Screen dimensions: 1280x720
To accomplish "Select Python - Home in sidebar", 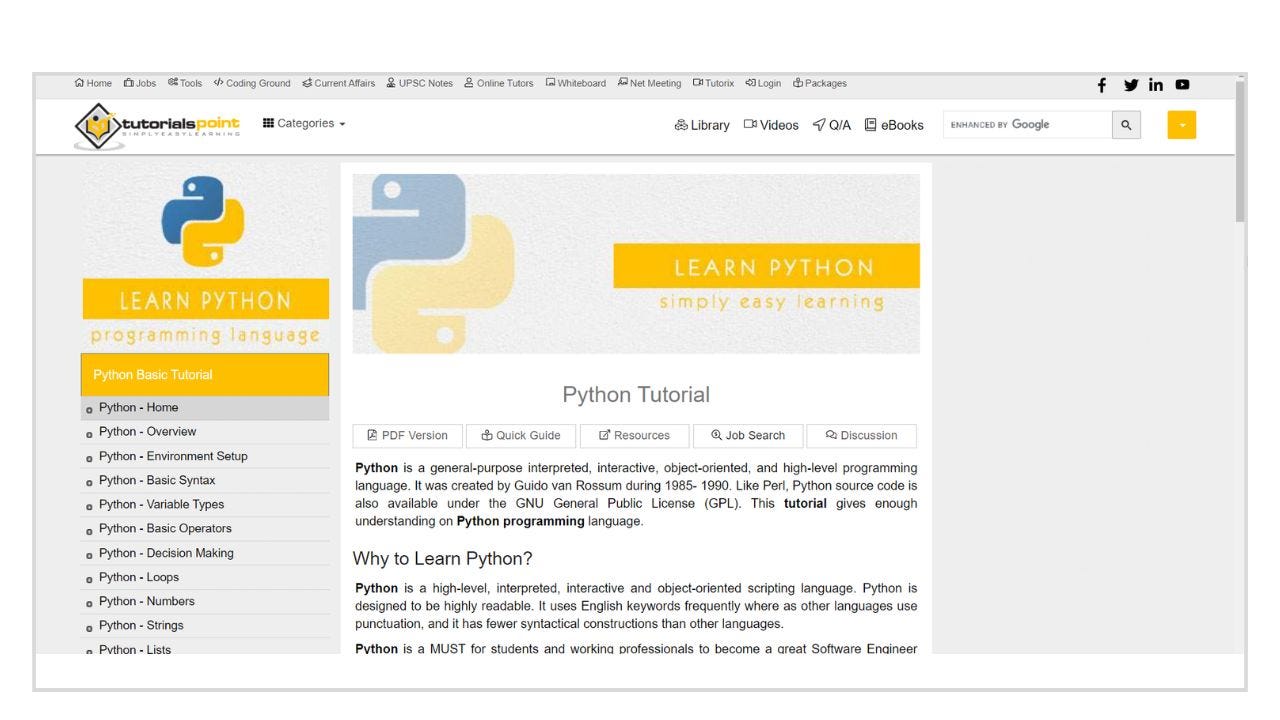I will (205, 408).
